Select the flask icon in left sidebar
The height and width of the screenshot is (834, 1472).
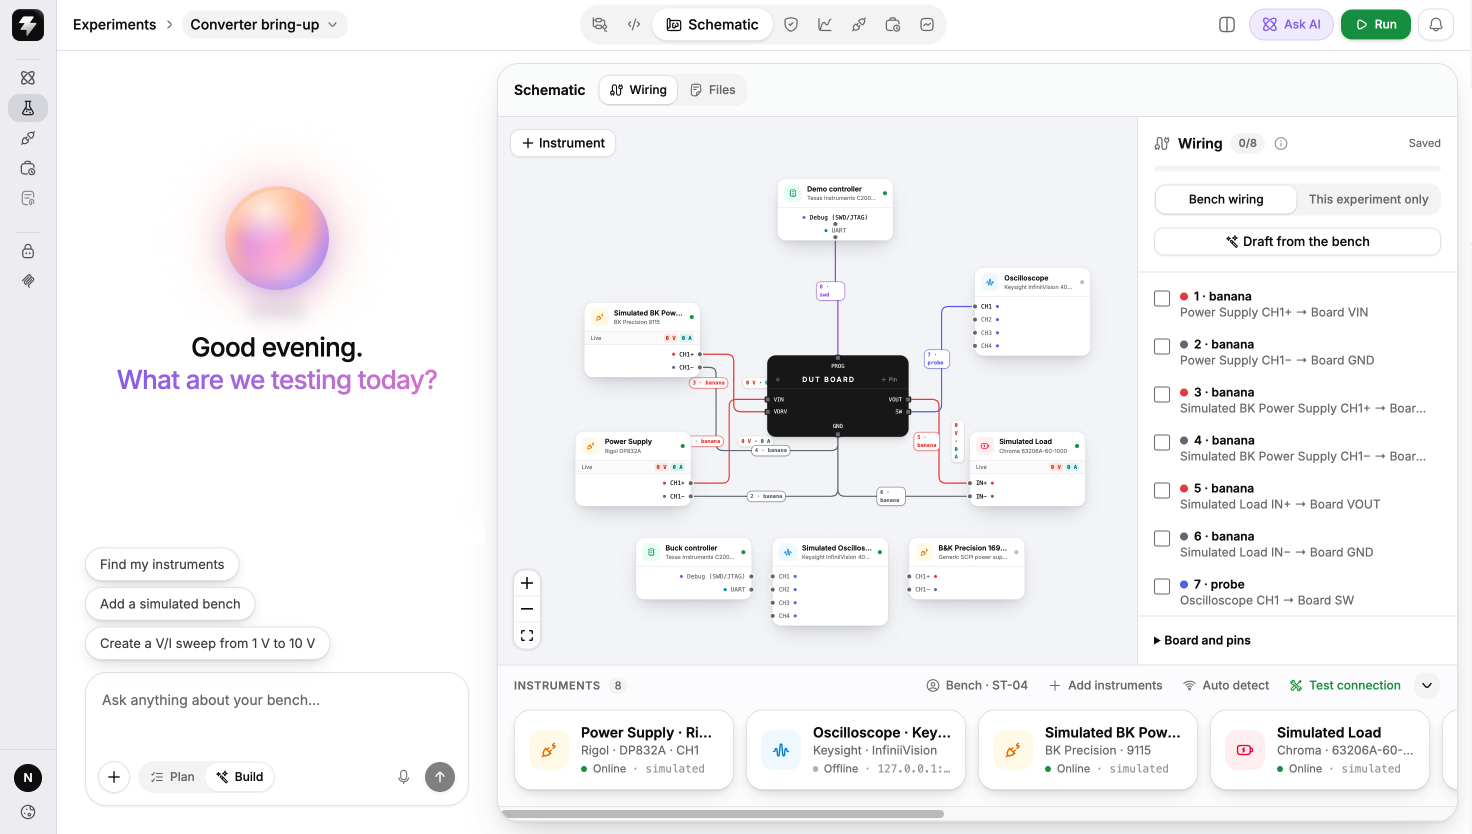pyautogui.click(x=28, y=108)
